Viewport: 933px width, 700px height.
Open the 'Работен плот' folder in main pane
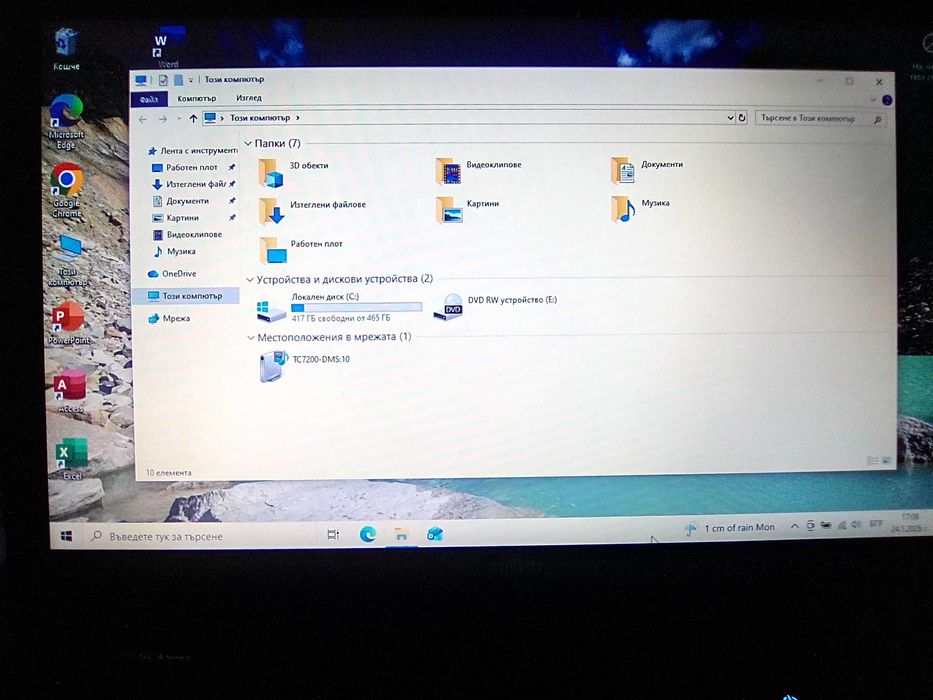pyautogui.click(x=301, y=250)
